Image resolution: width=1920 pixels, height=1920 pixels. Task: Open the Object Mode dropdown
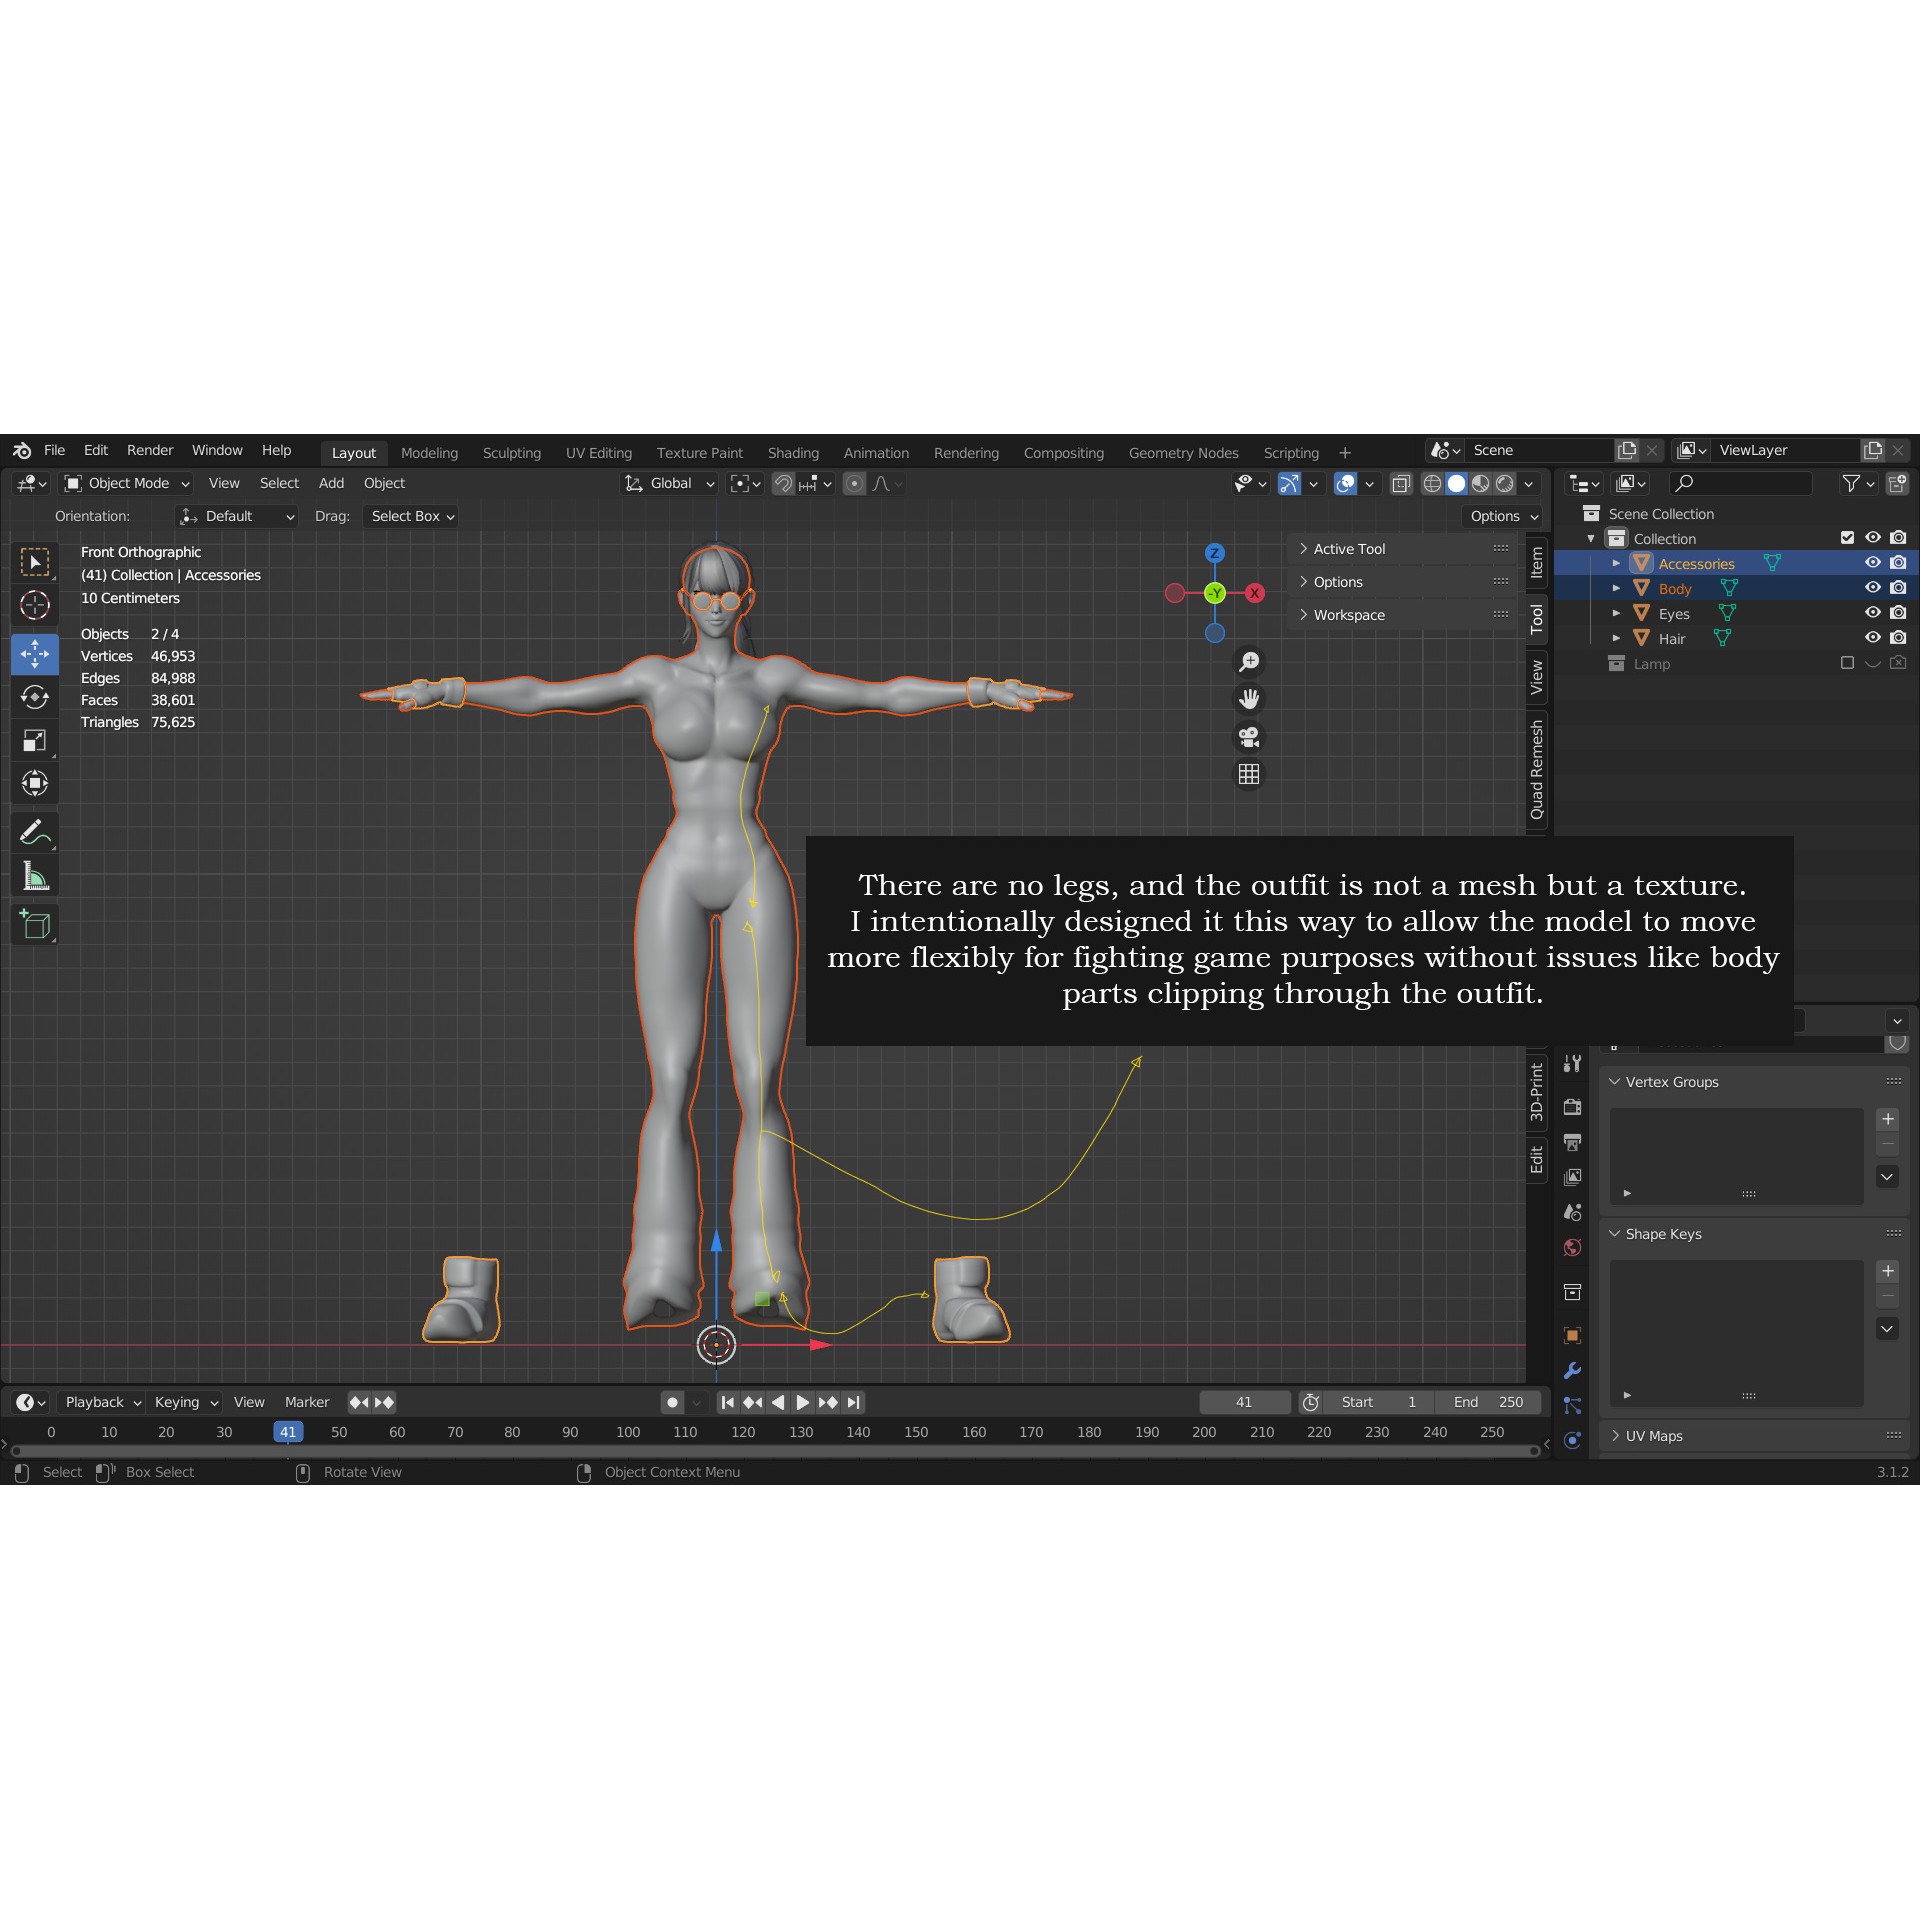(x=126, y=484)
